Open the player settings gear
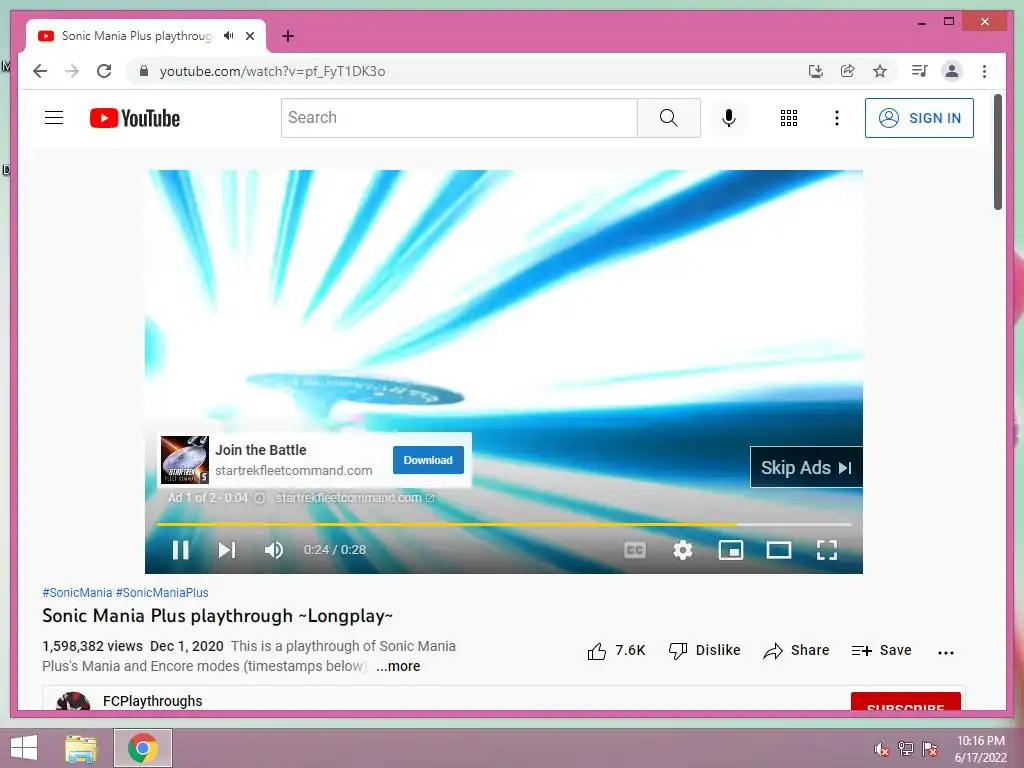Image resolution: width=1024 pixels, height=768 pixels. click(682, 550)
